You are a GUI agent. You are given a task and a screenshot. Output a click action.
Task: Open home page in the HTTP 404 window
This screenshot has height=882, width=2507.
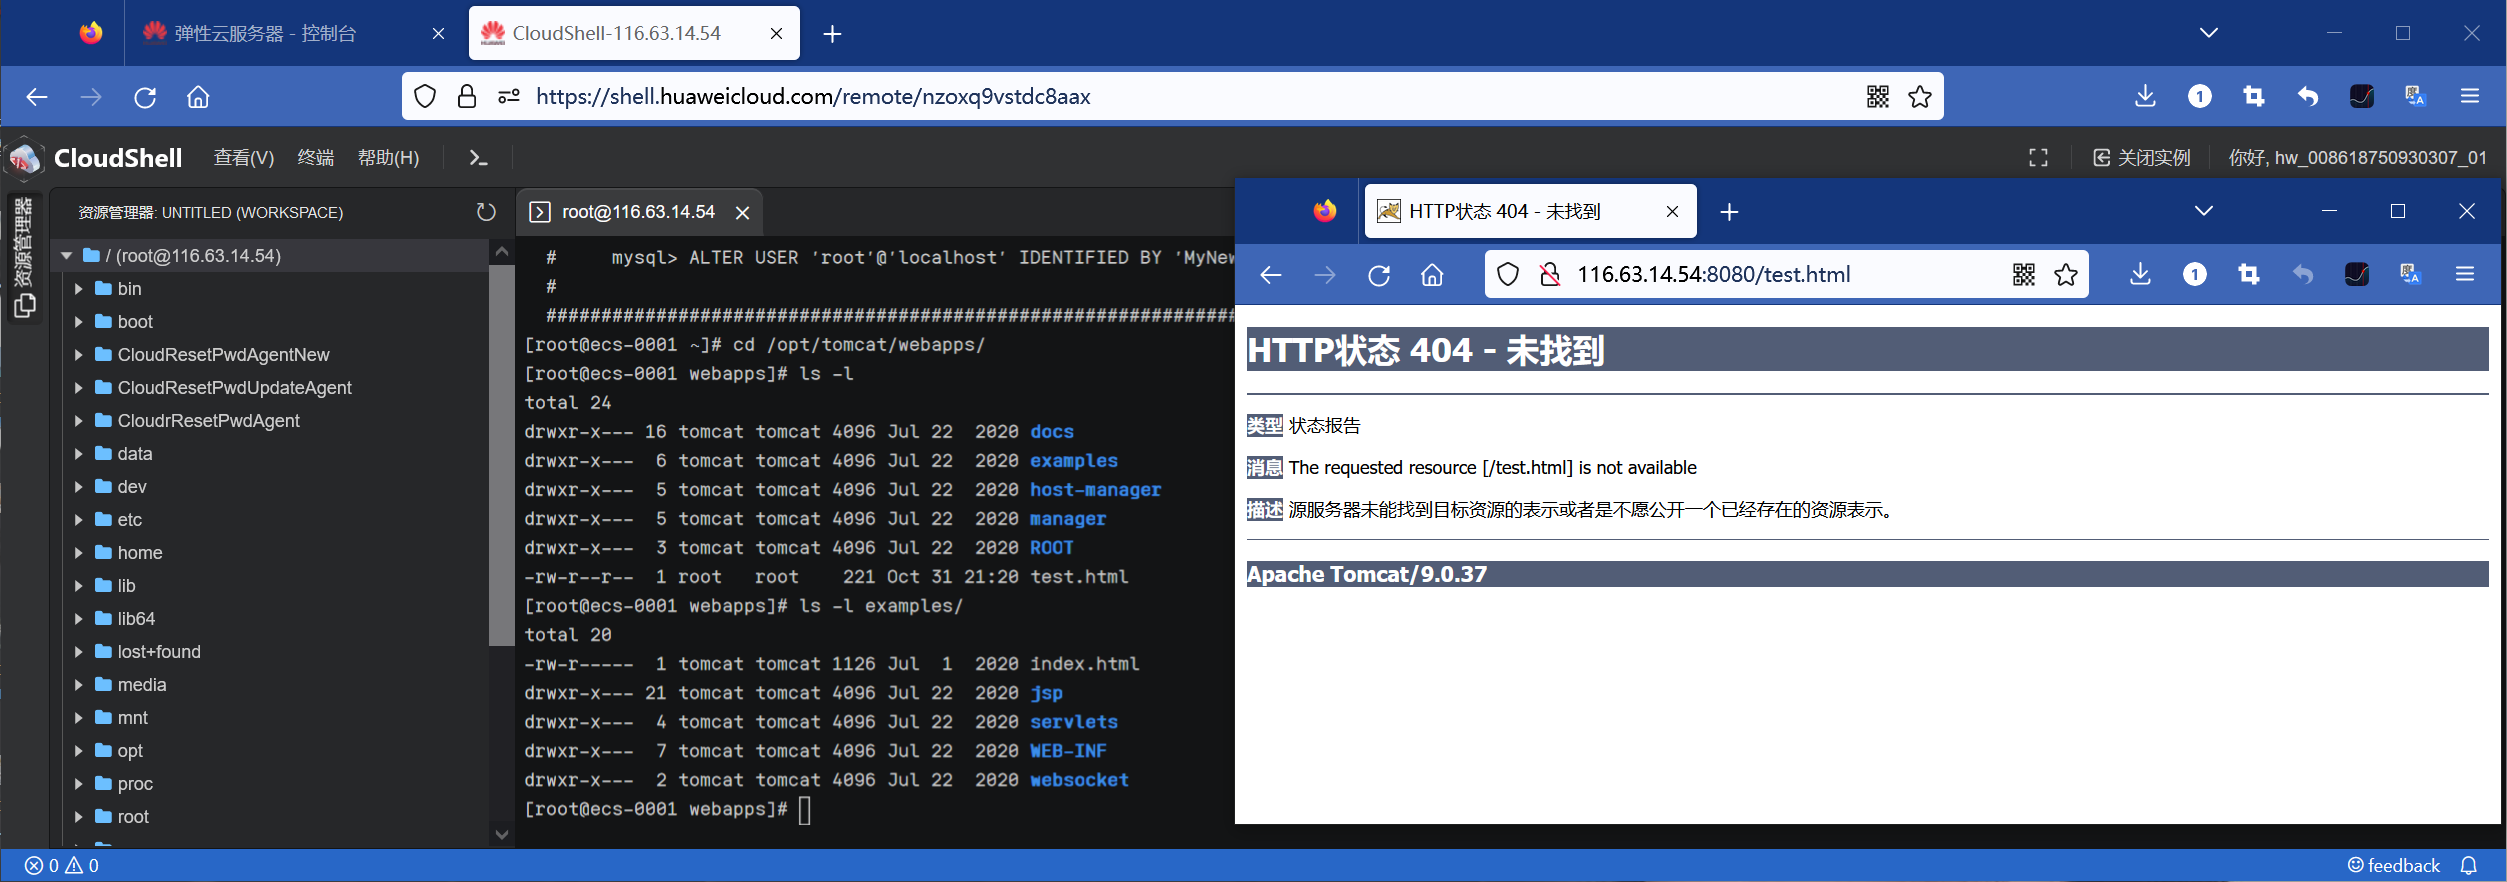(1432, 275)
